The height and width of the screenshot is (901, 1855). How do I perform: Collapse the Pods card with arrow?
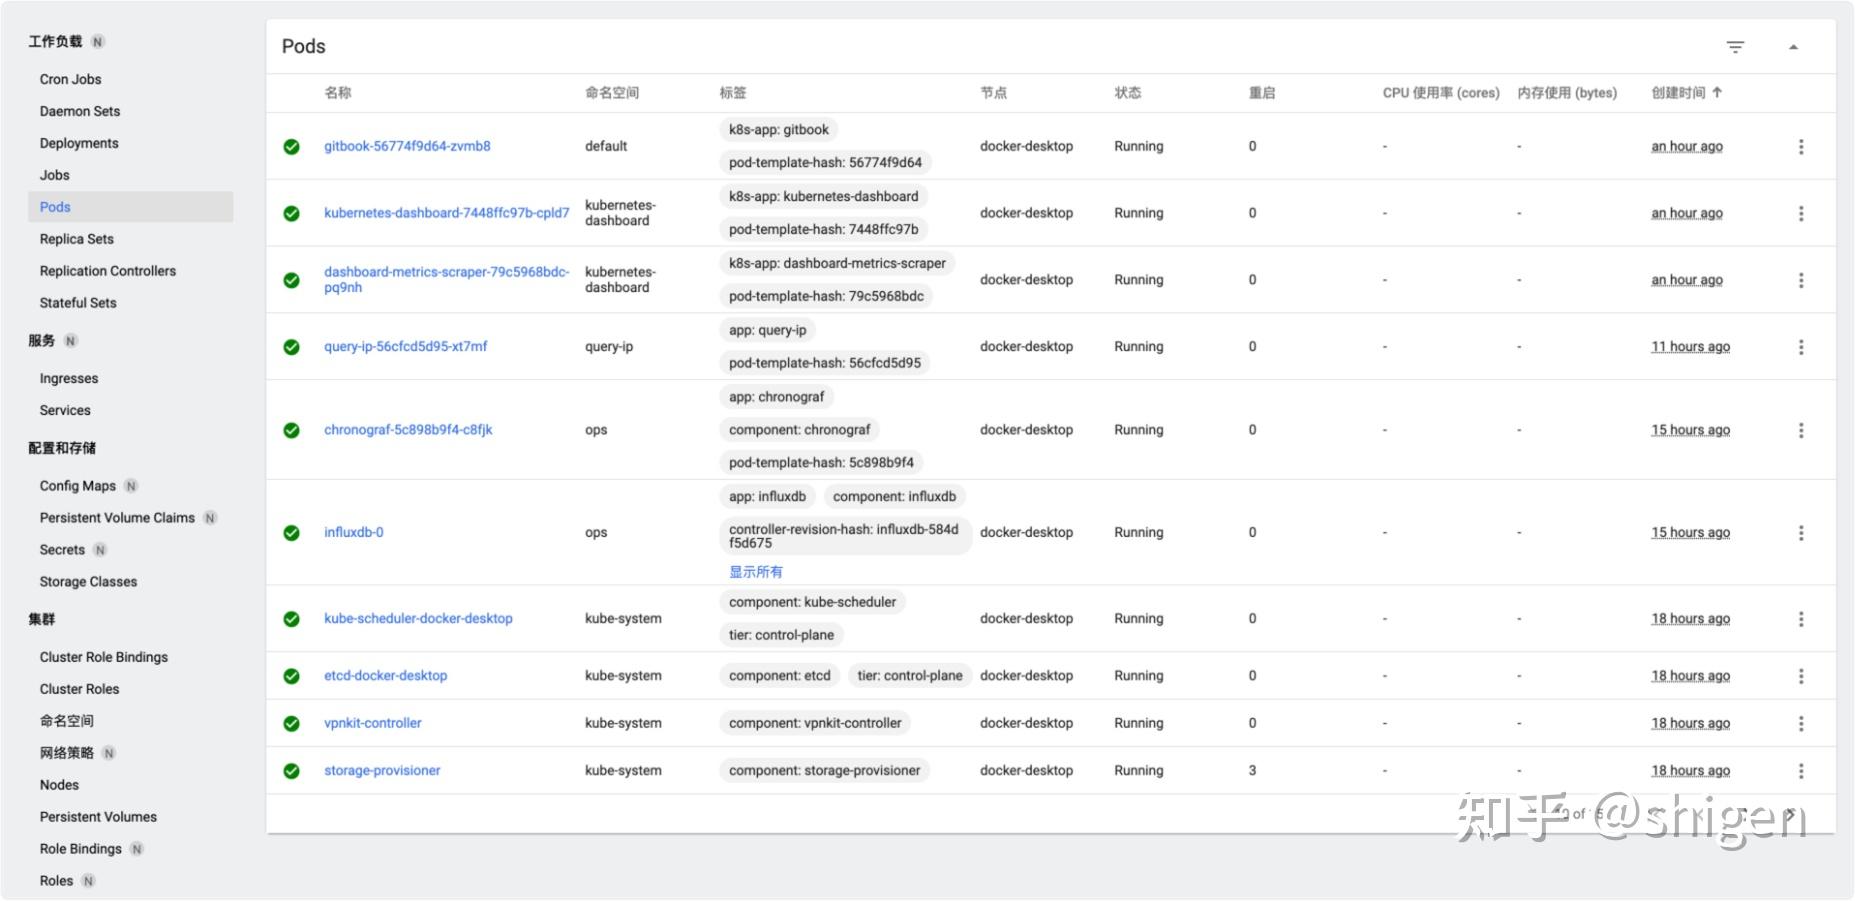pyautogui.click(x=1793, y=47)
